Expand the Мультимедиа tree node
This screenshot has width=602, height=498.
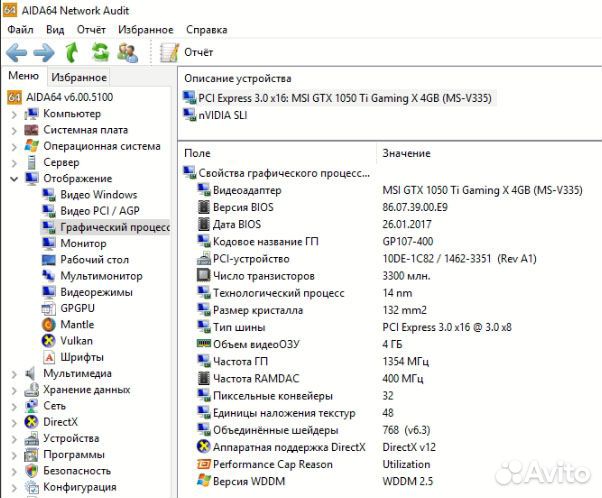pos(14,374)
